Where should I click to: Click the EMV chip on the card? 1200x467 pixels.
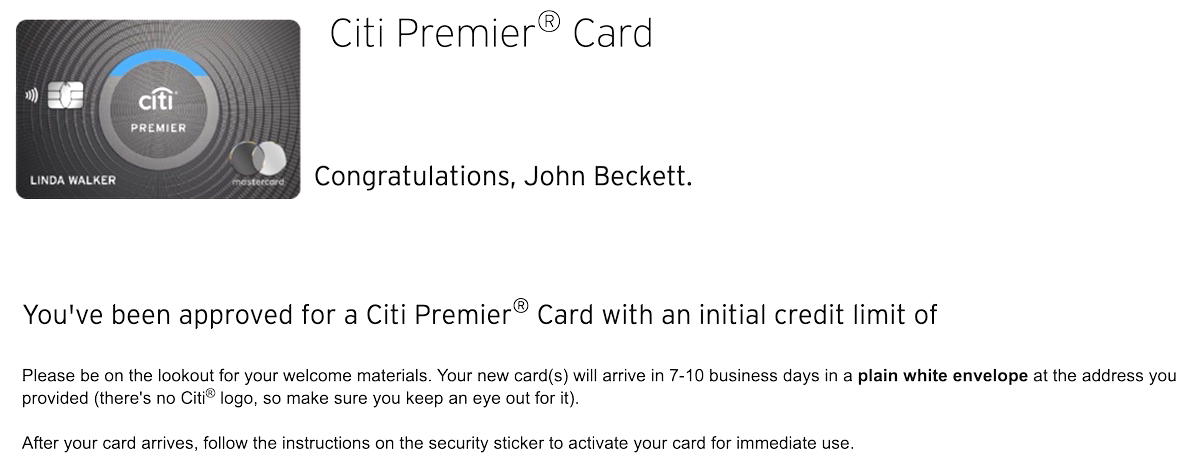[x=66, y=96]
